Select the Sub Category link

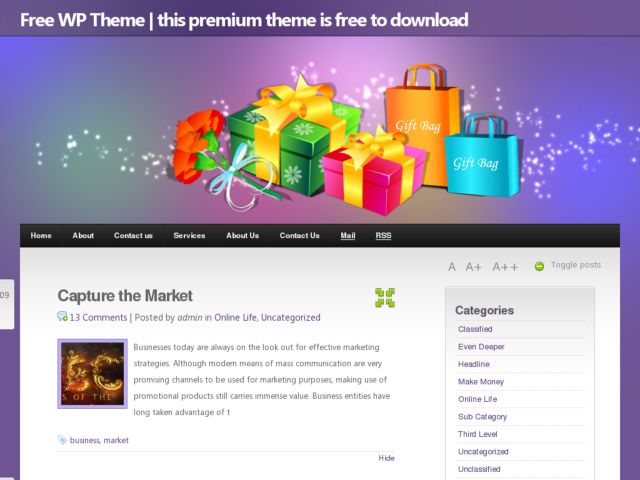click(x=482, y=417)
